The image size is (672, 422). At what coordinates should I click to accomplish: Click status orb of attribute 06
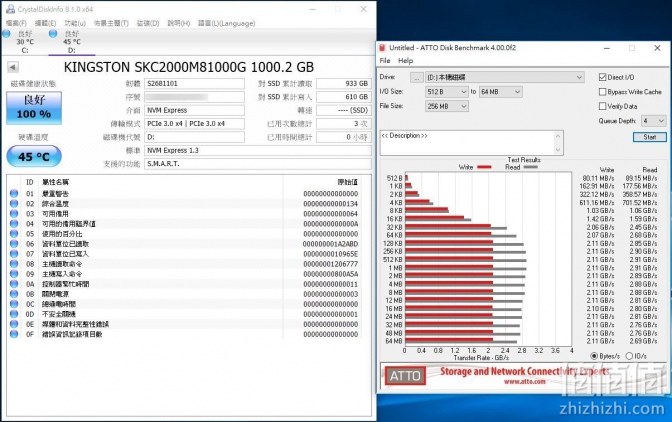[14, 244]
